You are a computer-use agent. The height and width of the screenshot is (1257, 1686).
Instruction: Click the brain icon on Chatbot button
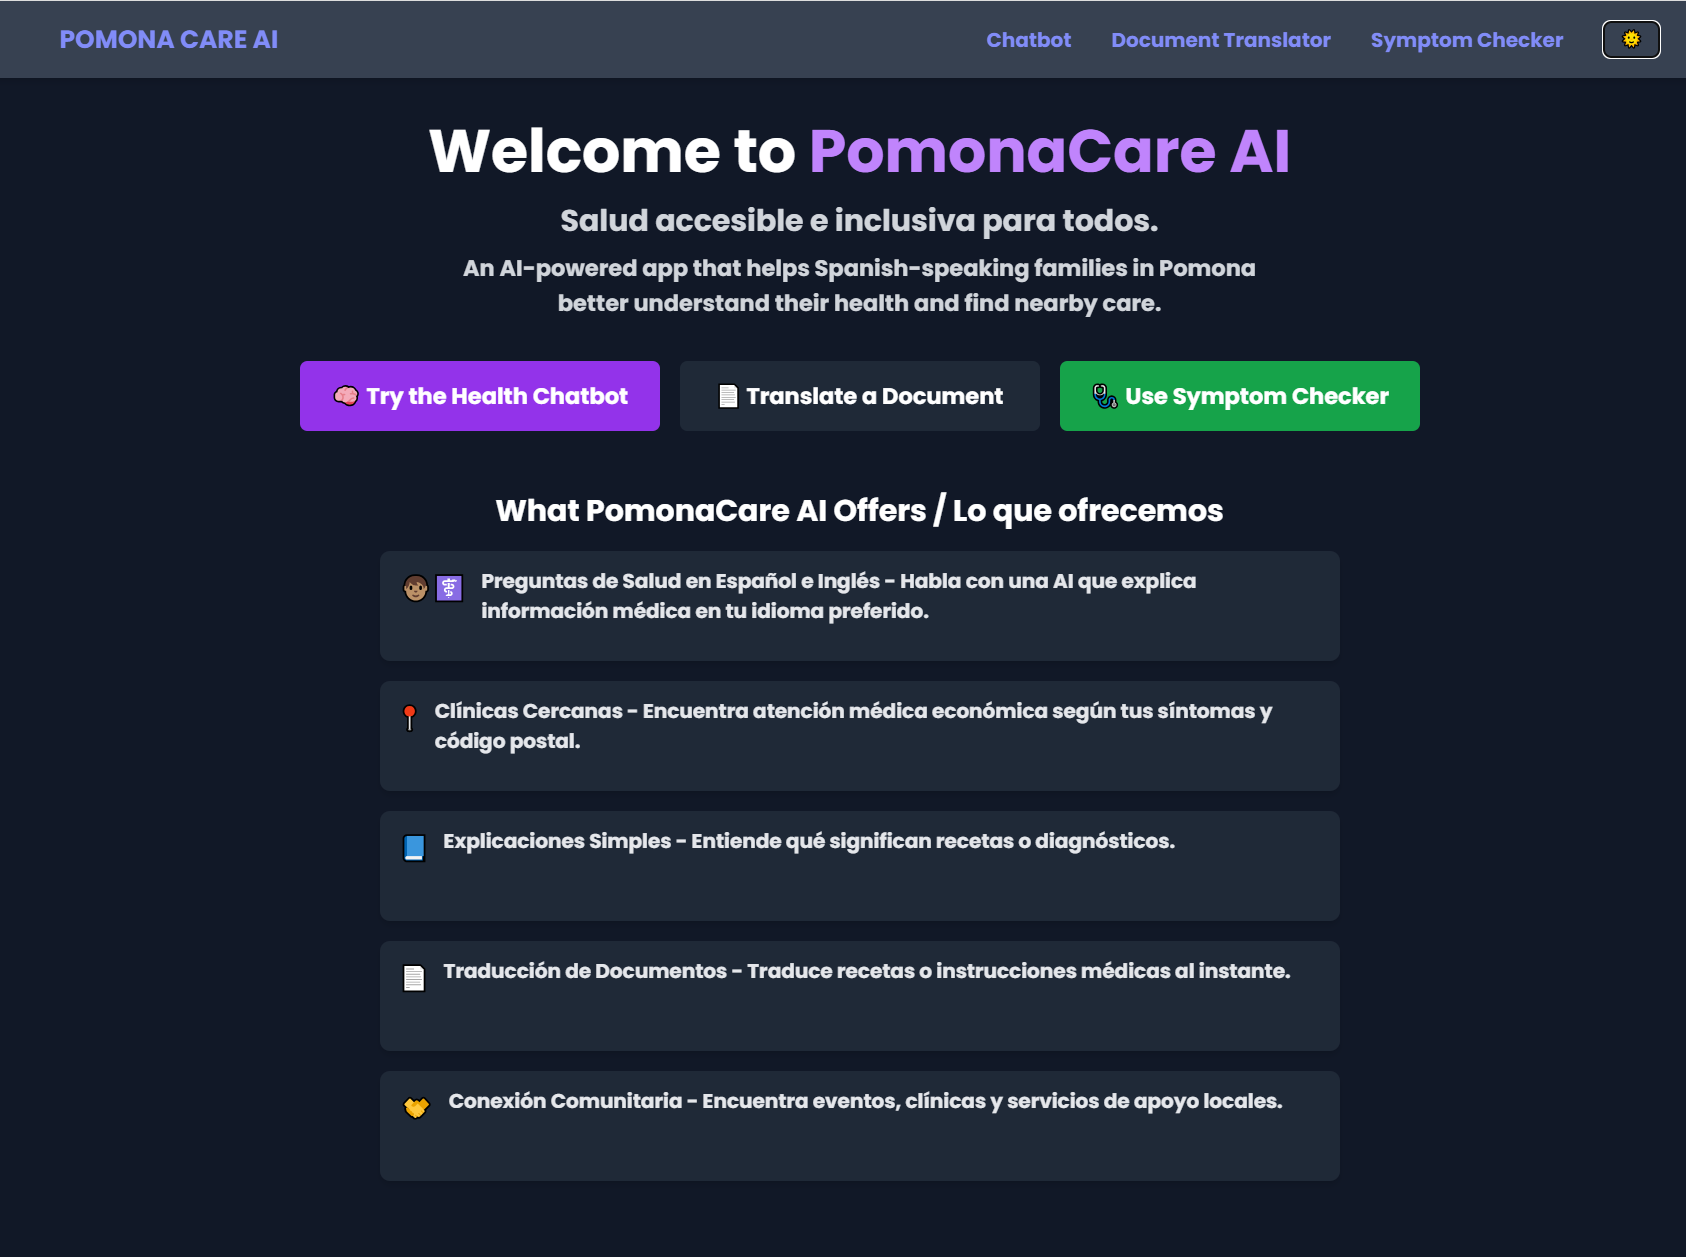pyautogui.click(x=346, y=396)
